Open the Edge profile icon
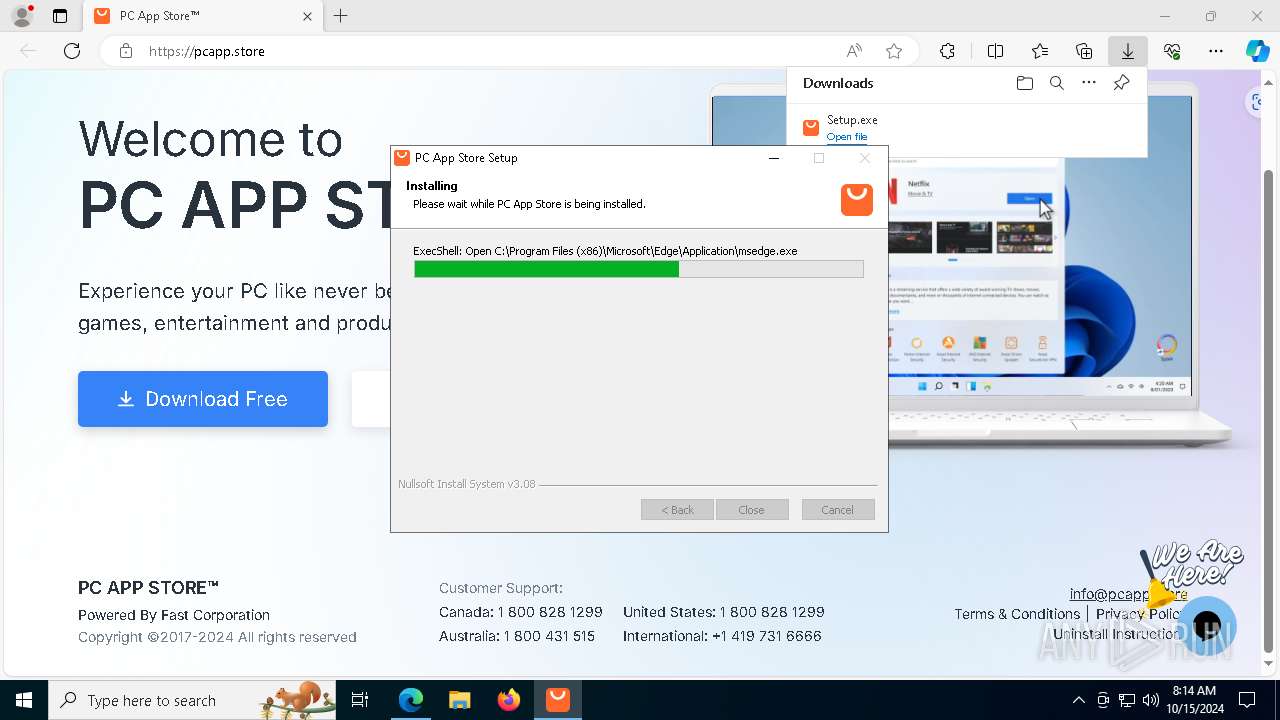This screenshot has width=1280, height=720. 22,16
